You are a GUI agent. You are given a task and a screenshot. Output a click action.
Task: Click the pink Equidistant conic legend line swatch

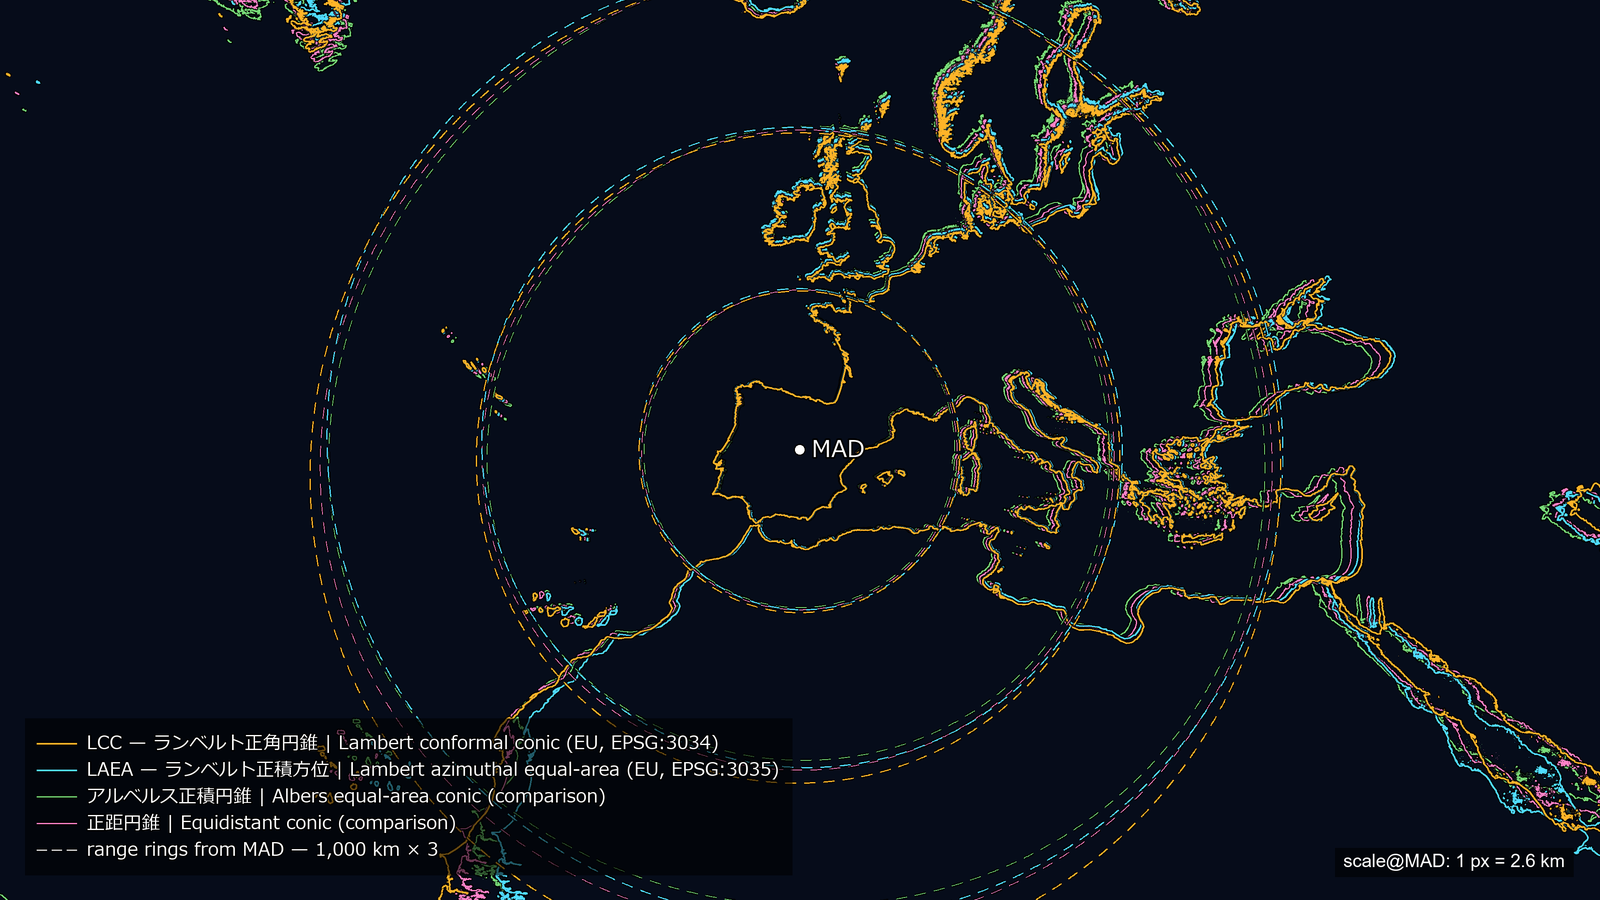pyautogui.click(x=56, y=824)
